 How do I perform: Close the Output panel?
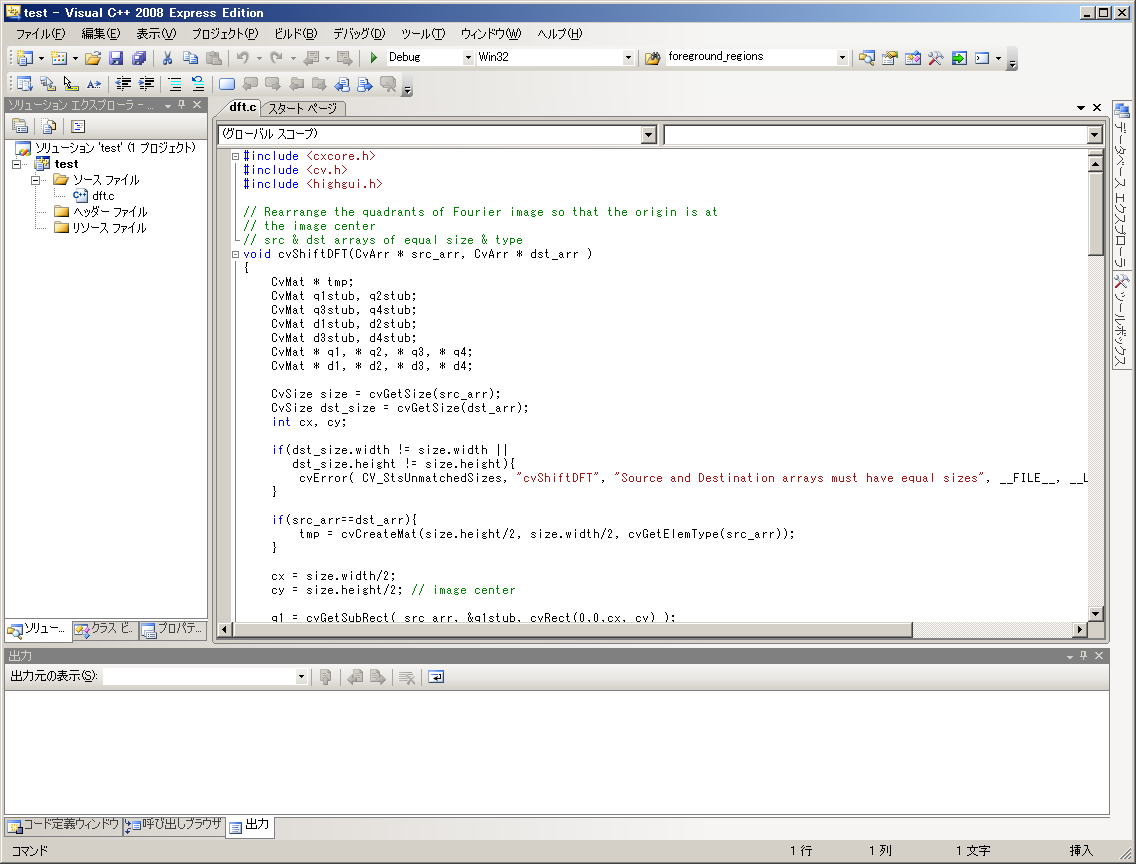coord(1099,655)
